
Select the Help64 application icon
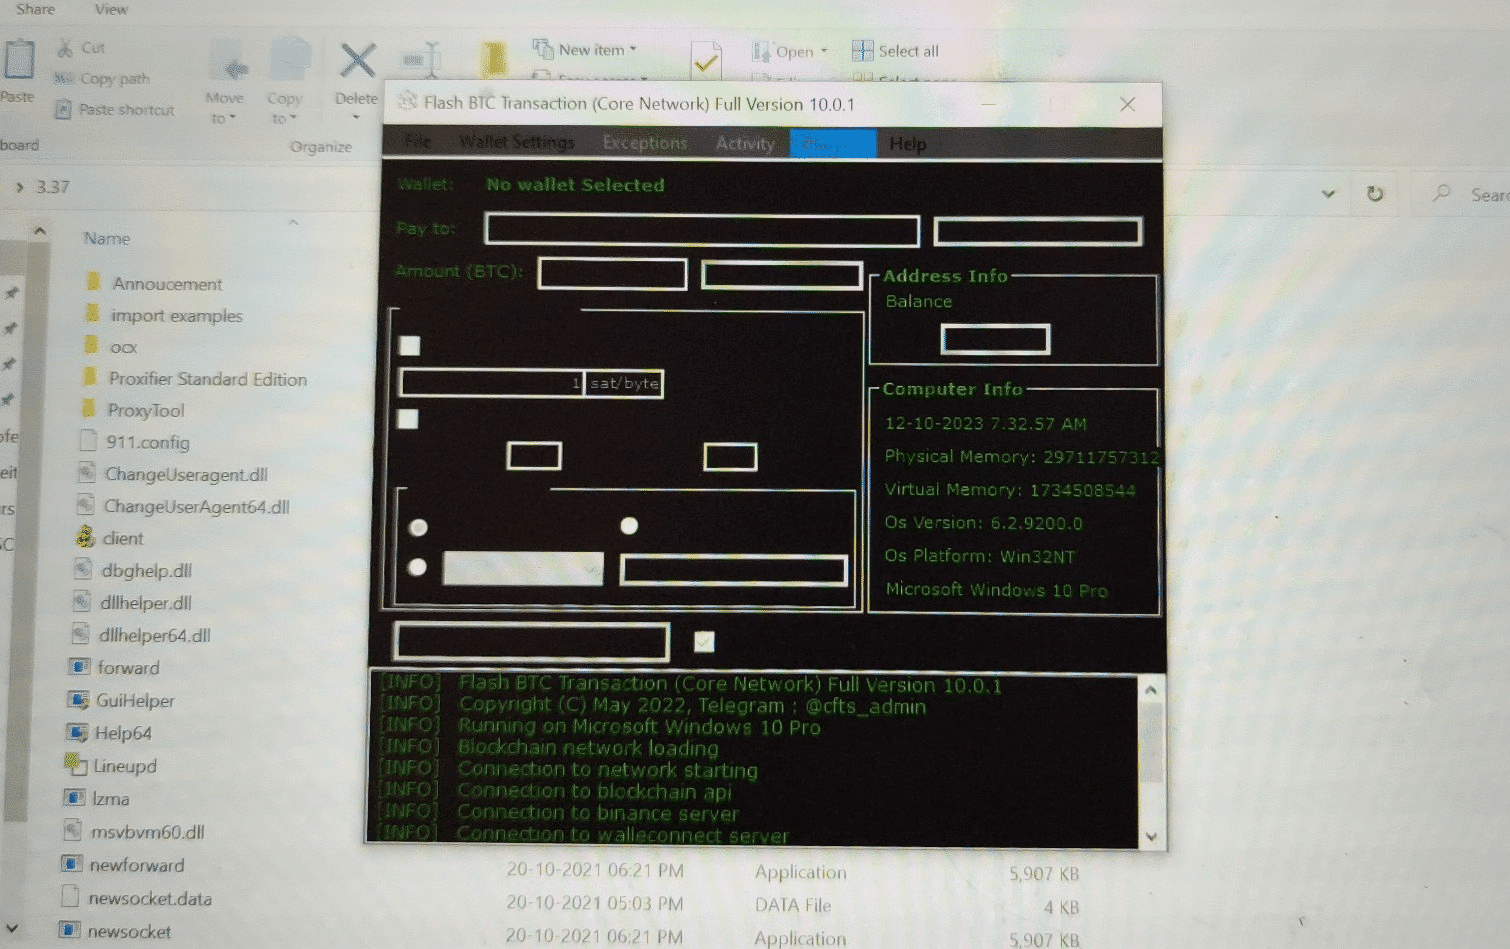pyautogui.click(x=77, y=733)
